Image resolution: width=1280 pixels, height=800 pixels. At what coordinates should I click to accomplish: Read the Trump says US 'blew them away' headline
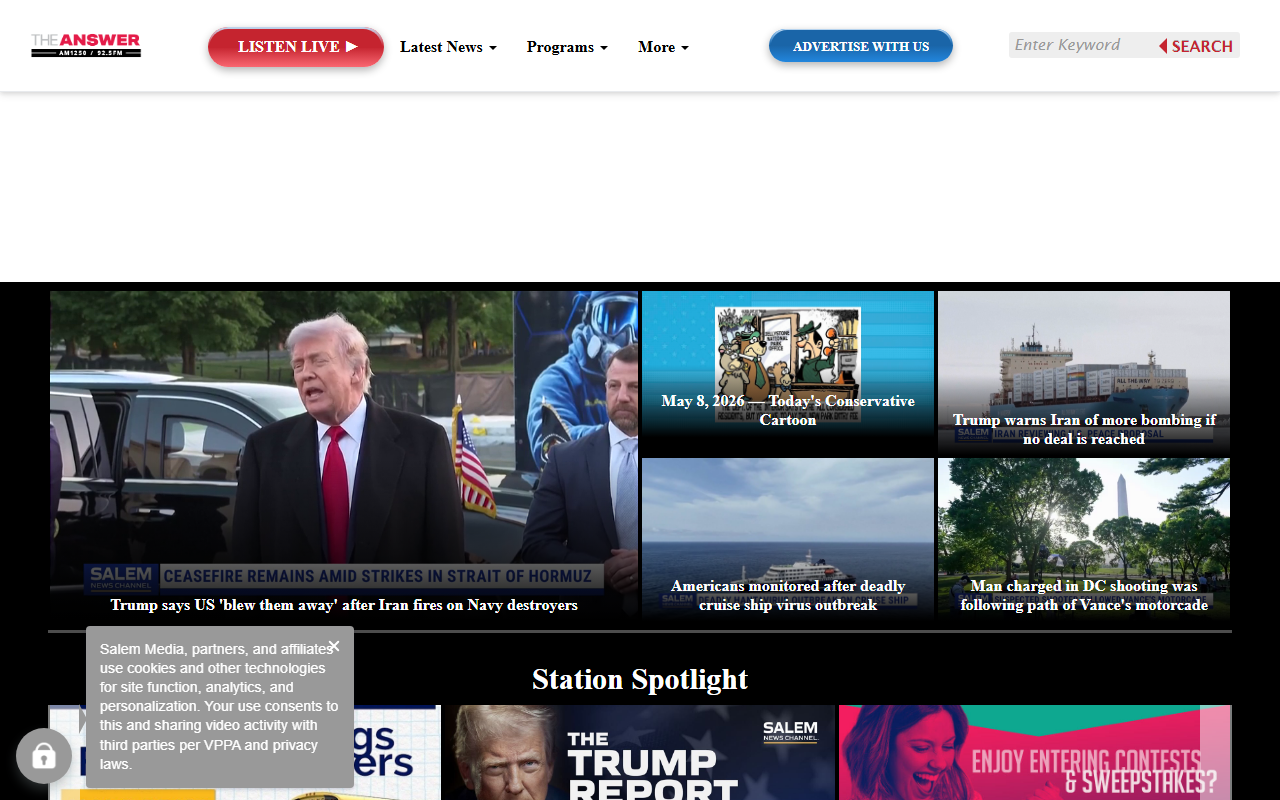(x=344, y=605)
